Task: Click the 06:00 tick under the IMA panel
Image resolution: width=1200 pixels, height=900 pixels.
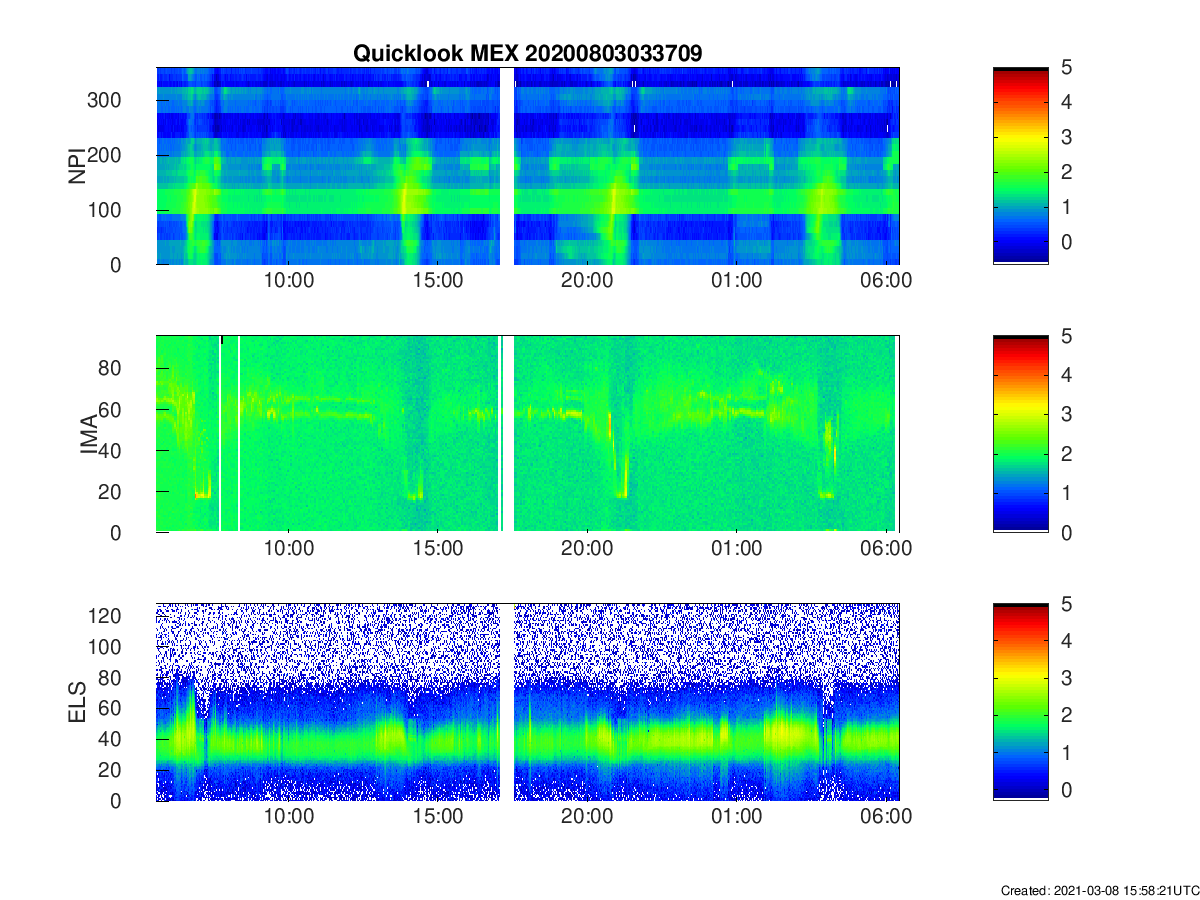Action: (887, 549)
